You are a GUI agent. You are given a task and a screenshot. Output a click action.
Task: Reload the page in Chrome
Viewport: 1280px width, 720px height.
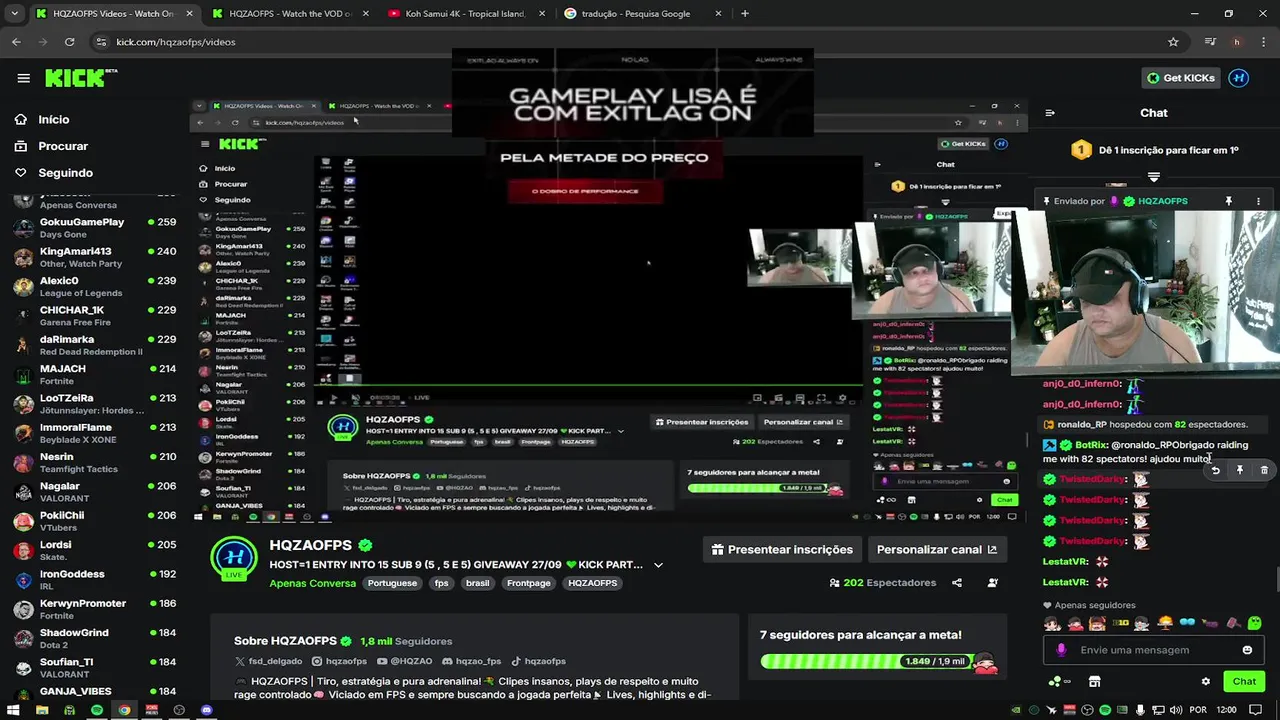[69, 42]
